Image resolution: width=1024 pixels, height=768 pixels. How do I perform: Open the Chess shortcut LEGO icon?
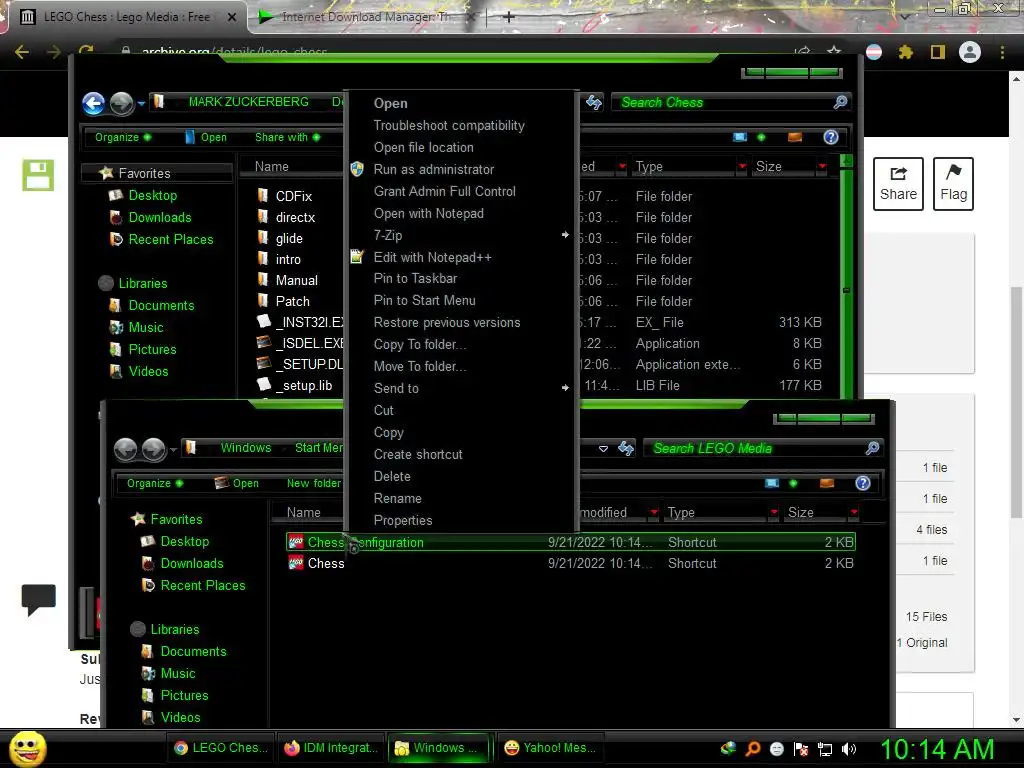(296, 563)
